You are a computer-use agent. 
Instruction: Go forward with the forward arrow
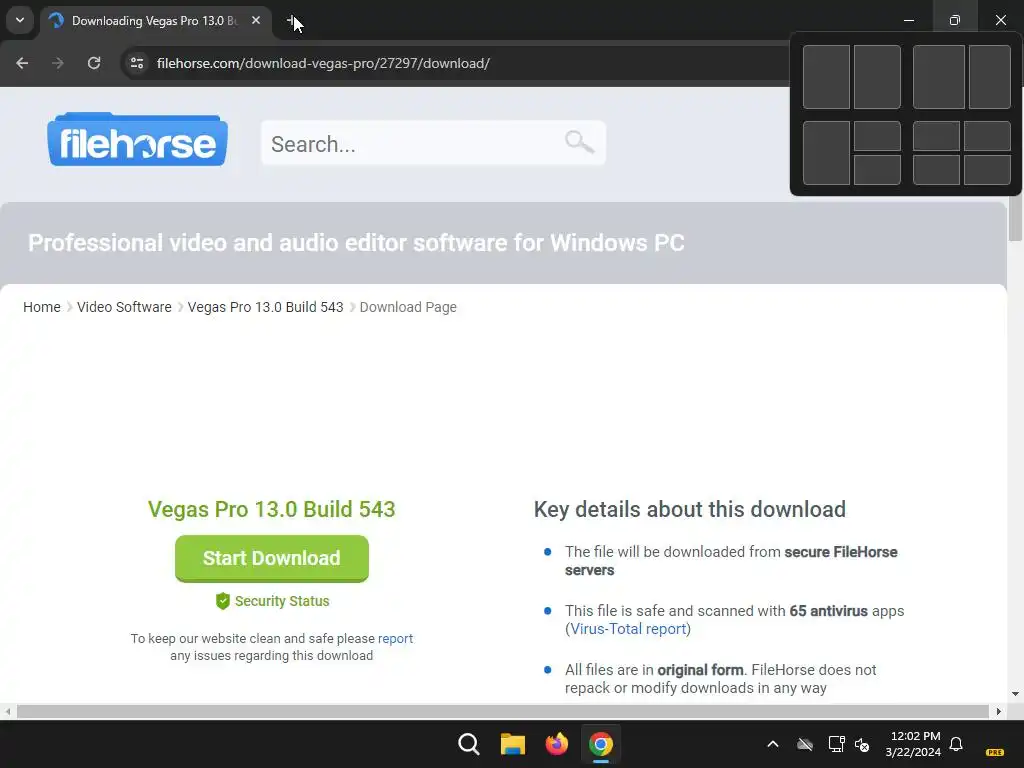(58, 63)
